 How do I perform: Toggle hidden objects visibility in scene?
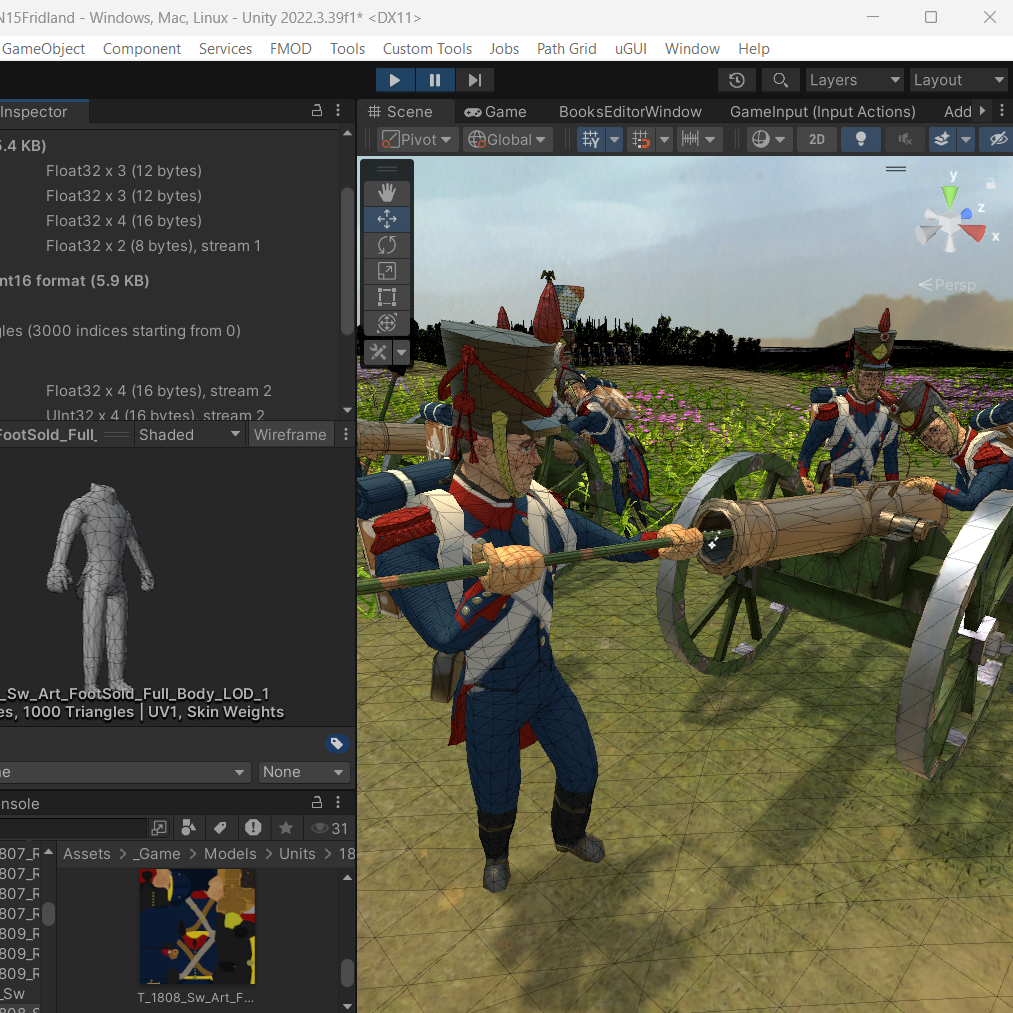(997, 140)
